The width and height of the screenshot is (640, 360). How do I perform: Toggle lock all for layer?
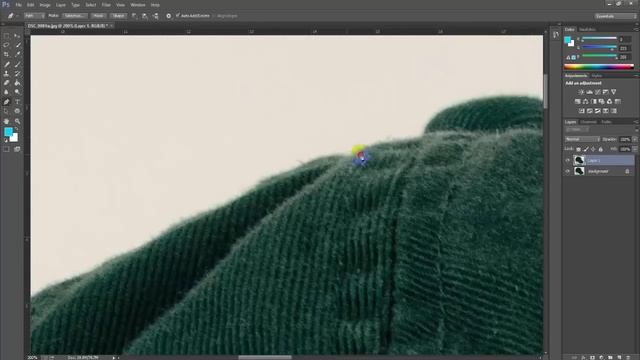(600, 149)
